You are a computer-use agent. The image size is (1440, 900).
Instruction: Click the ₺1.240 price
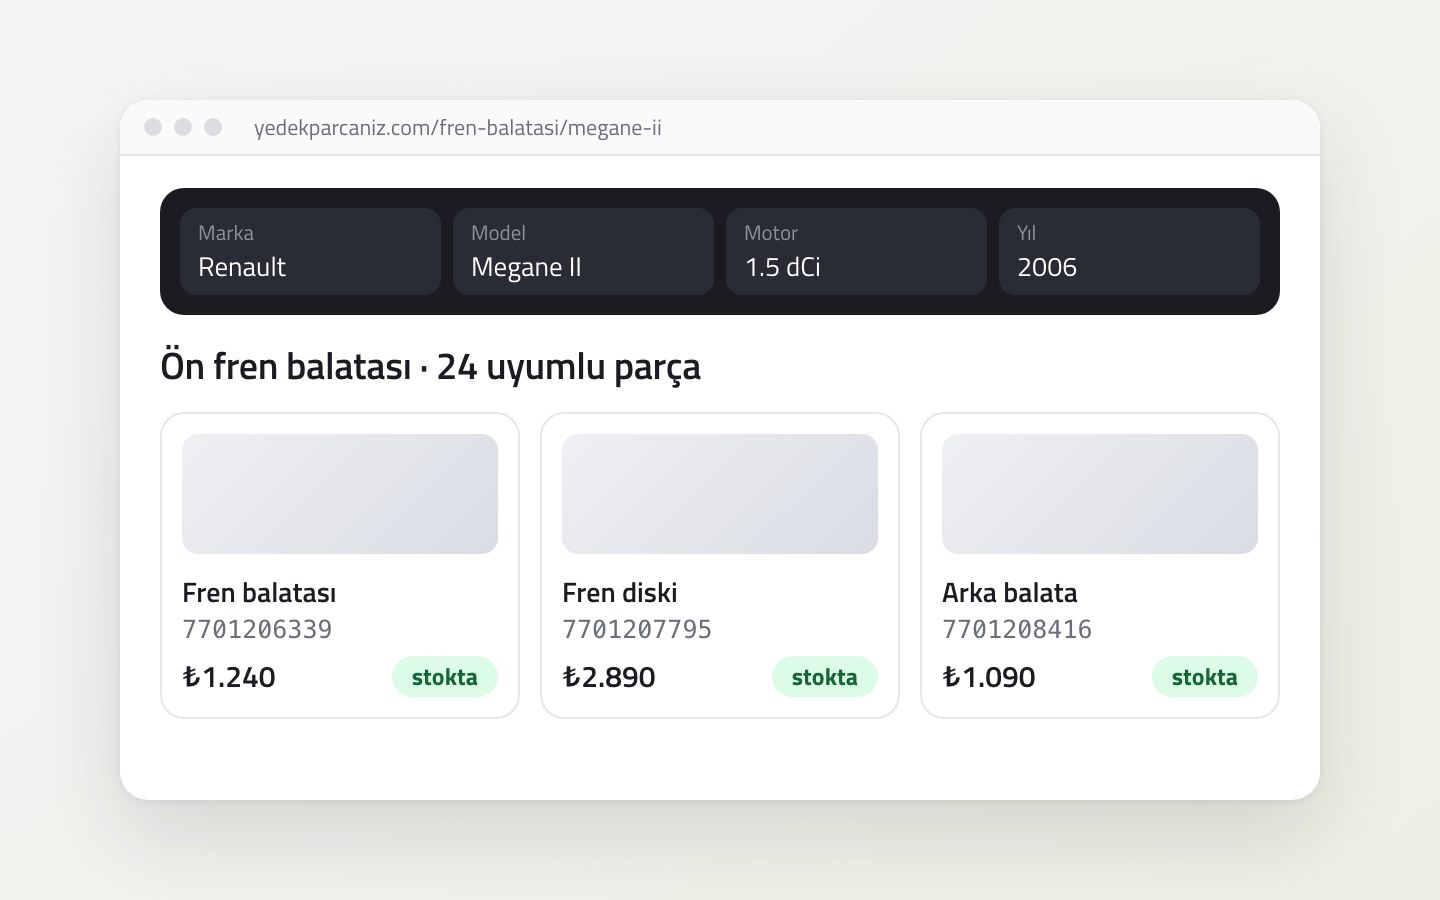click(x=229, y=677)
